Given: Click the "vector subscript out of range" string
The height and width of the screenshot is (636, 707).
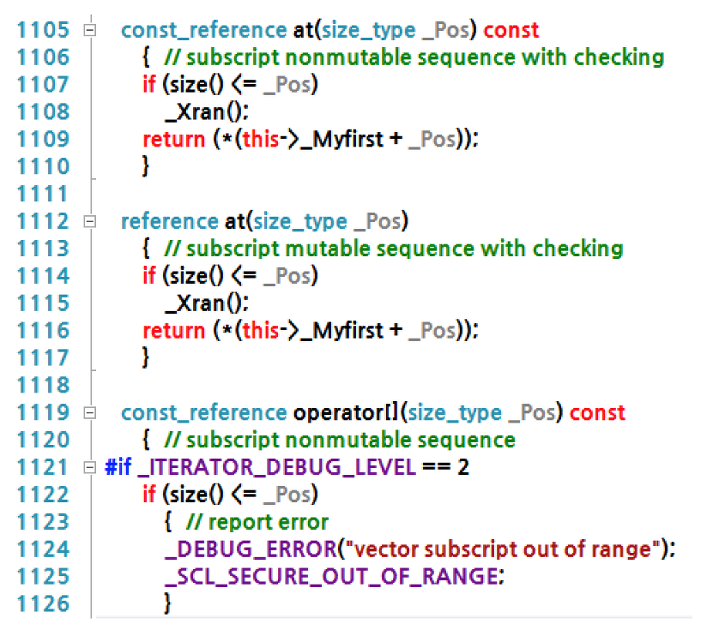Looking at the screenshot, I should [501, 549].
